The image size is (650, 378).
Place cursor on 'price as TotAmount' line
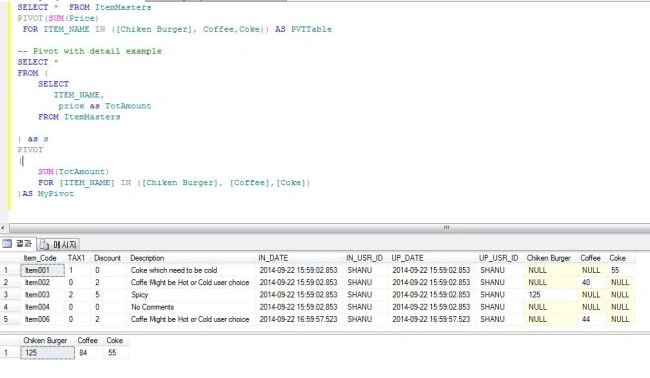(104, 106)
